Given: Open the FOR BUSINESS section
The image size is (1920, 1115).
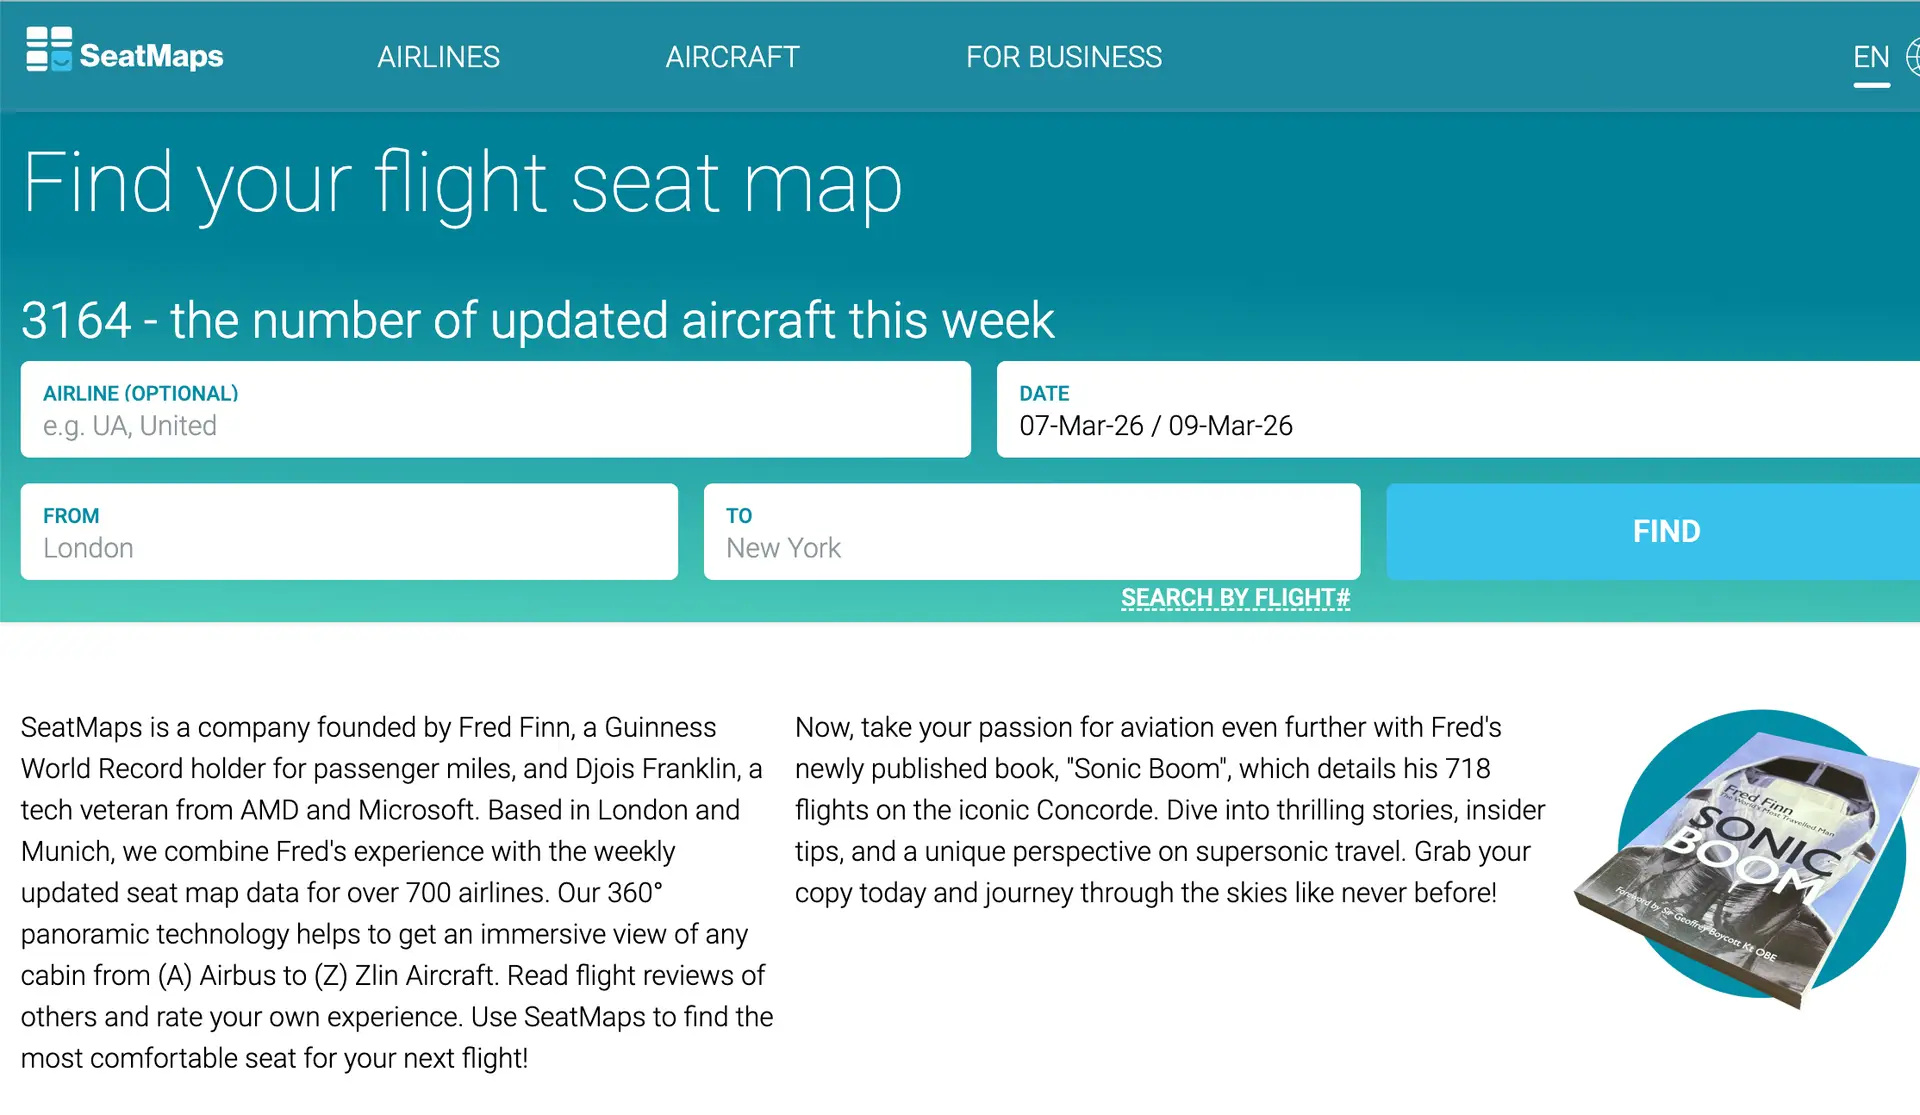Looking at the screenshot, I should pyautogui.click(x=1064, y=58).
